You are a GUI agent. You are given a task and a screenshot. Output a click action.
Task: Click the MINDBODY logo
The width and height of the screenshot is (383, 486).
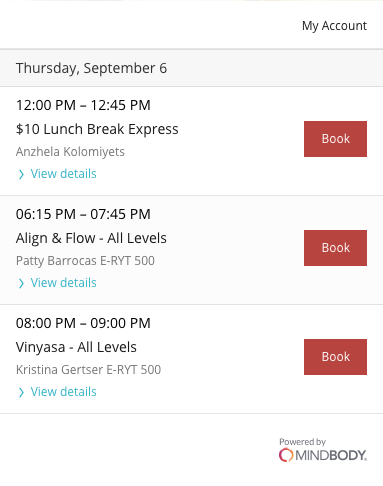(x=323, y=455)
